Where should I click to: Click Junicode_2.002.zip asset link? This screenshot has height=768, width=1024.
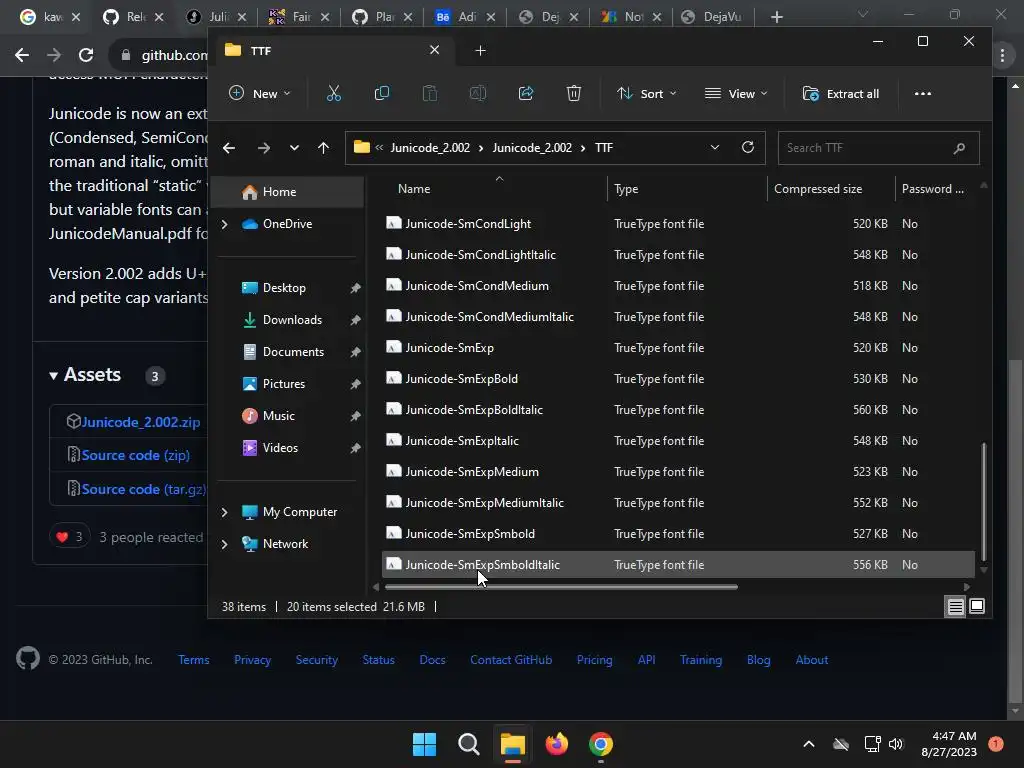pyautogui.click(x=140, y=422)
